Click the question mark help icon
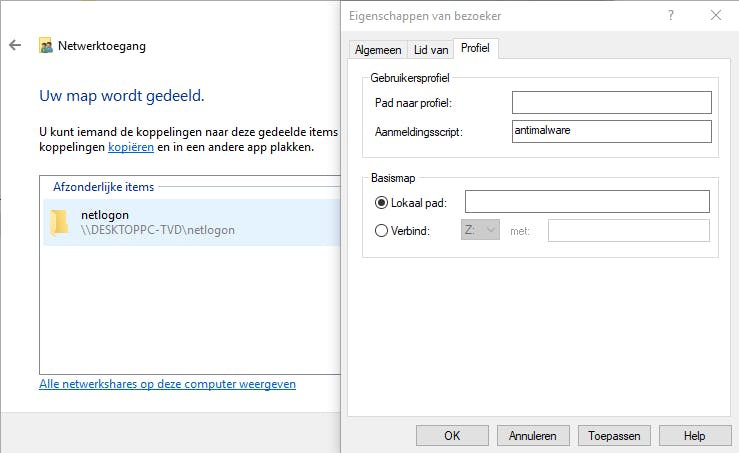This screenshot has width=739, height=453. [x=671, y=15]
